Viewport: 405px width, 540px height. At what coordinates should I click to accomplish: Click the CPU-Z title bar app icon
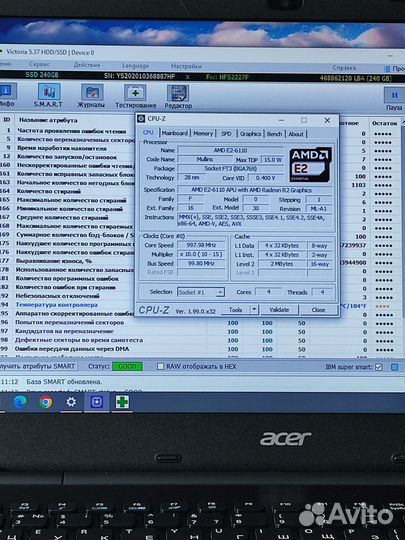click(141, 119)
